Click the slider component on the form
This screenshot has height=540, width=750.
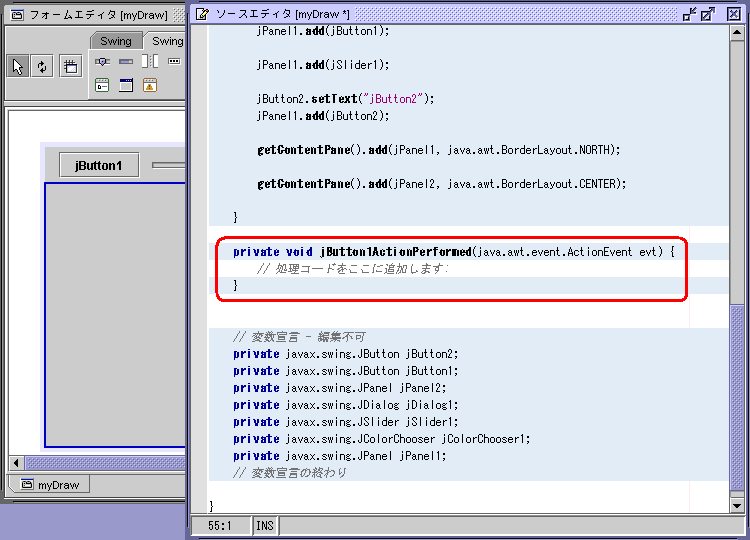tap(168, 165)
